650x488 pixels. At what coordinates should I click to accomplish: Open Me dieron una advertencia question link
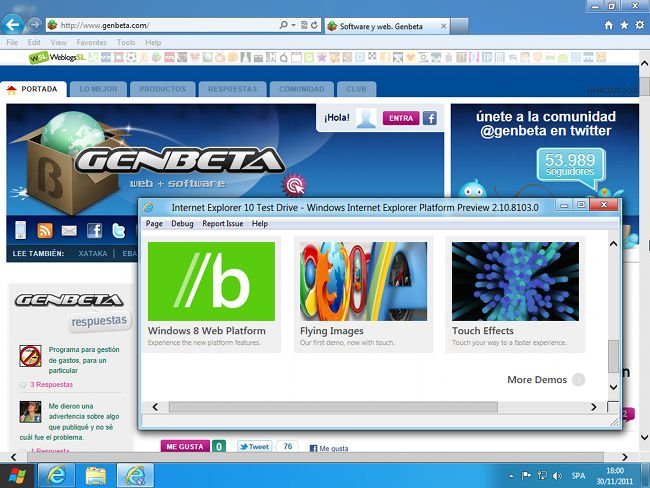click(69, 422)
